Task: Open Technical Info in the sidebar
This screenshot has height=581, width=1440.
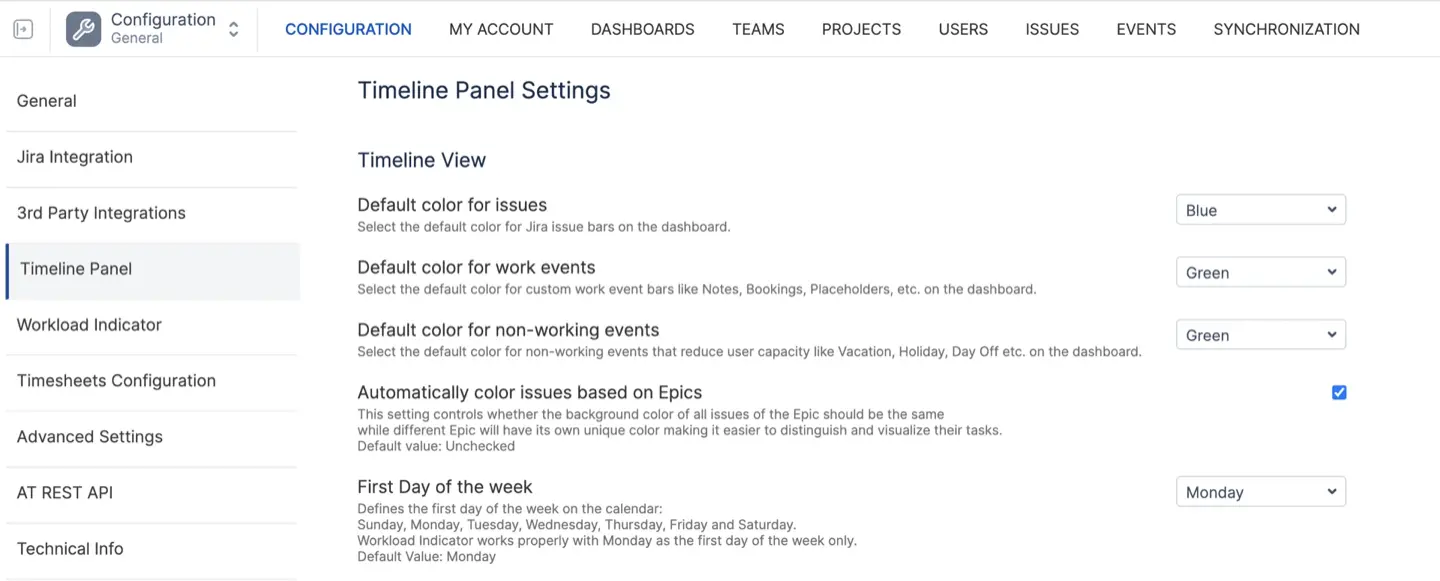Action: [x=69, y=548]
